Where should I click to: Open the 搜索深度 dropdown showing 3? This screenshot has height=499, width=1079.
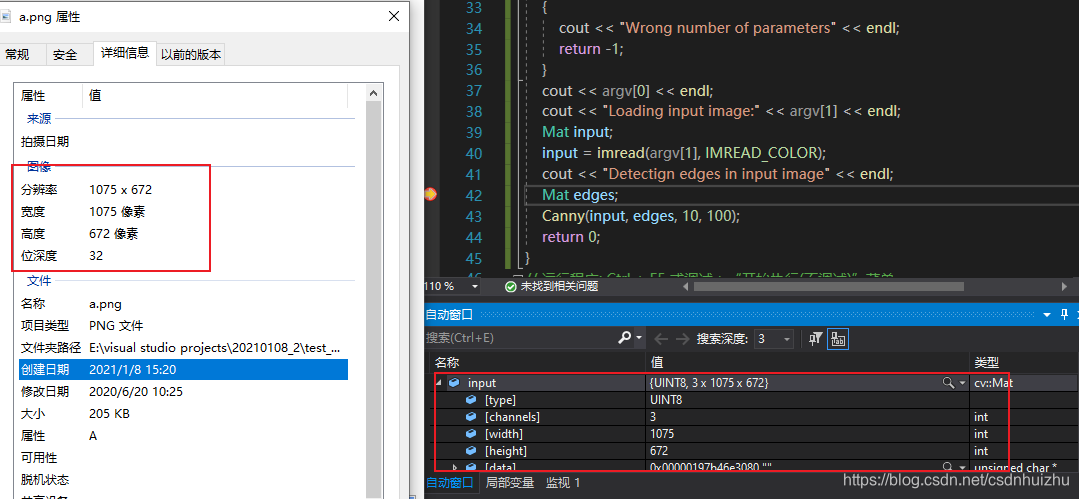(786, 339)
